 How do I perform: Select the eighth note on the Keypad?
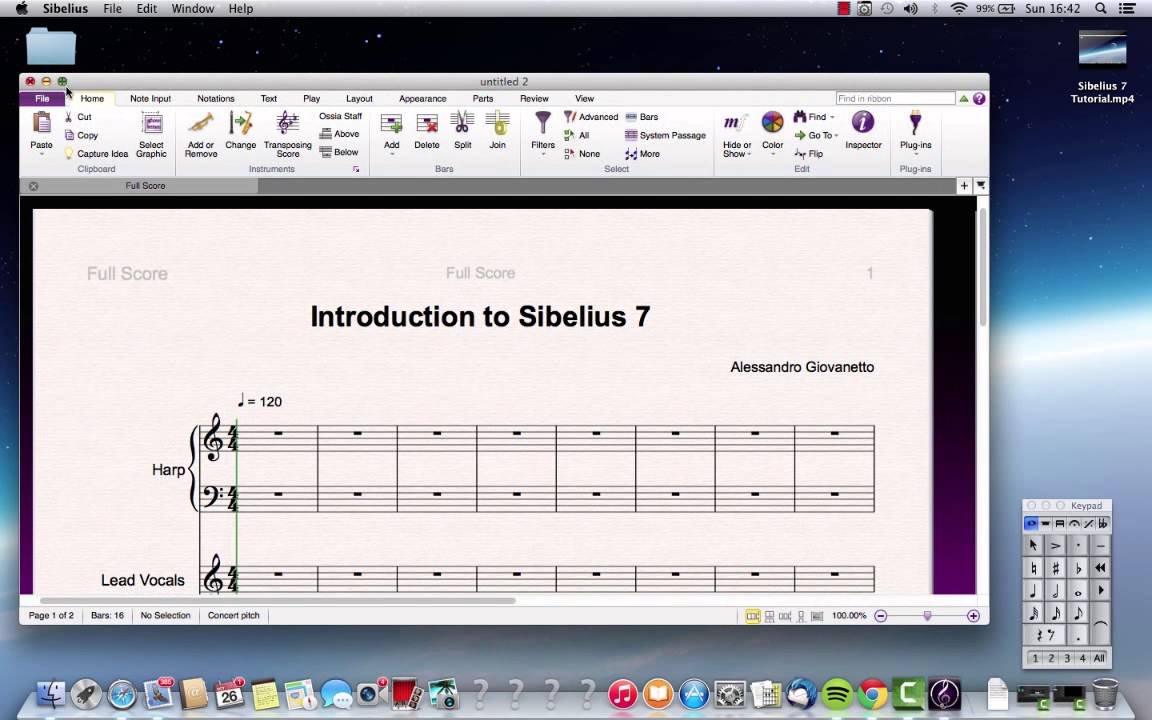click(x=1078, y=613)
